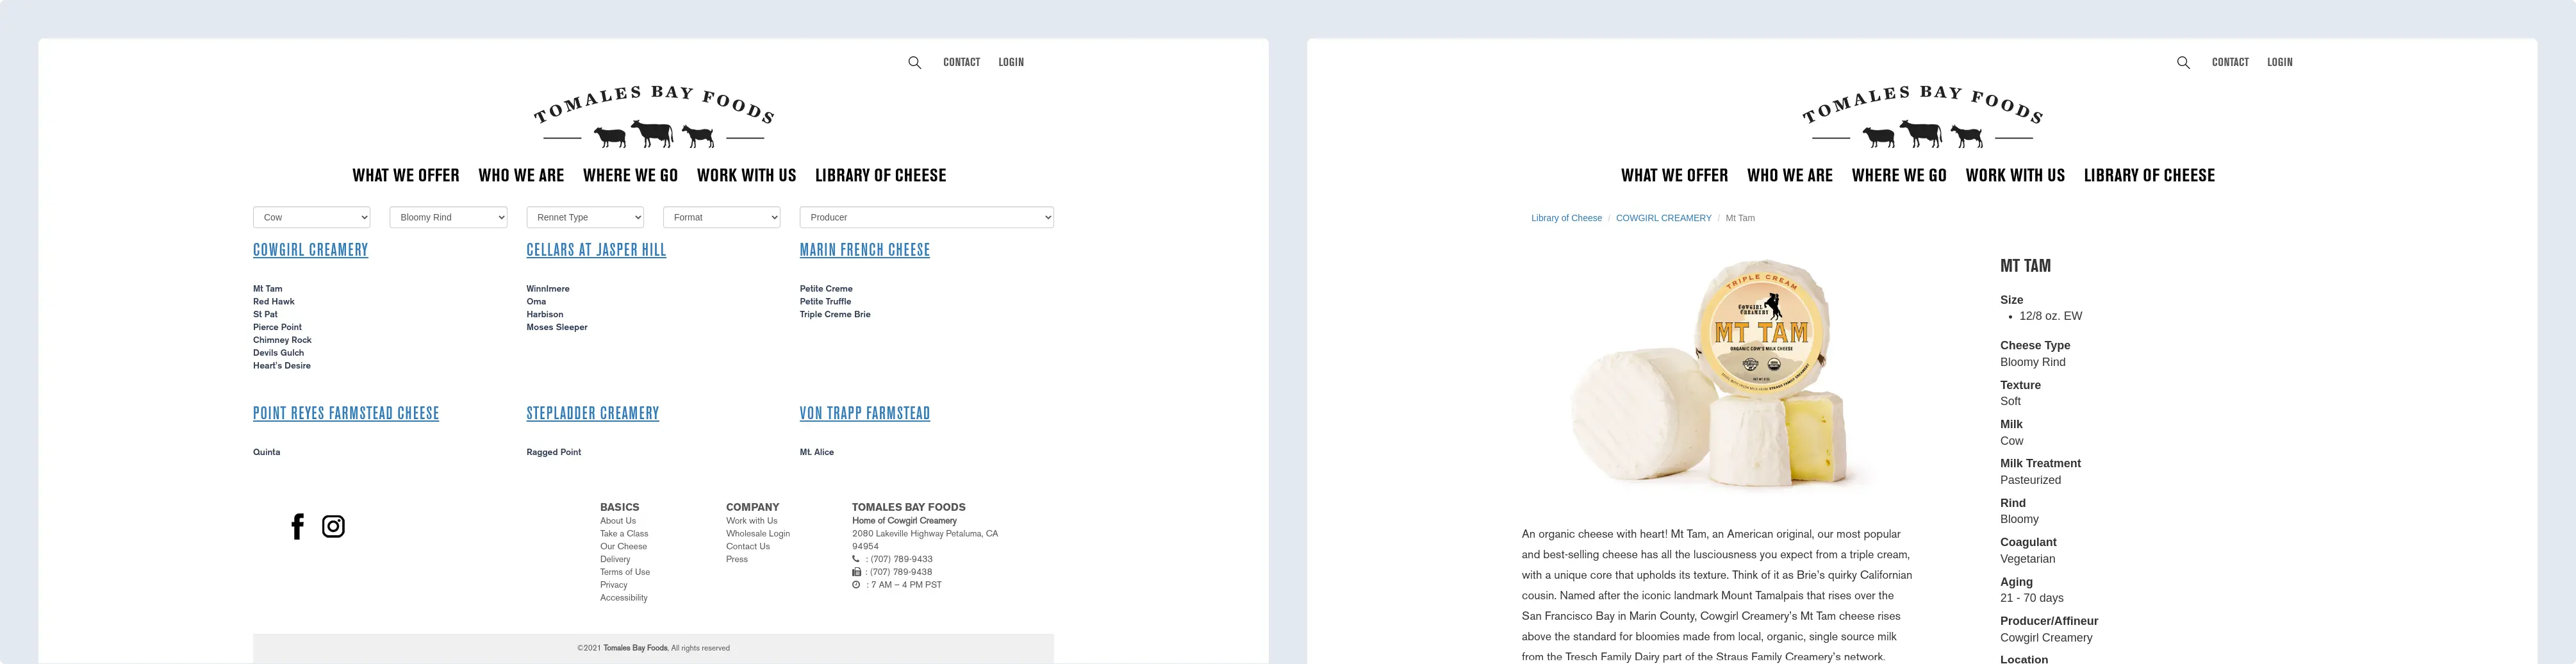Viewport: 2576px width, 664px height.
Task: Open the Bloomy Rind filter dropdown
Action: tap(448, 217)
